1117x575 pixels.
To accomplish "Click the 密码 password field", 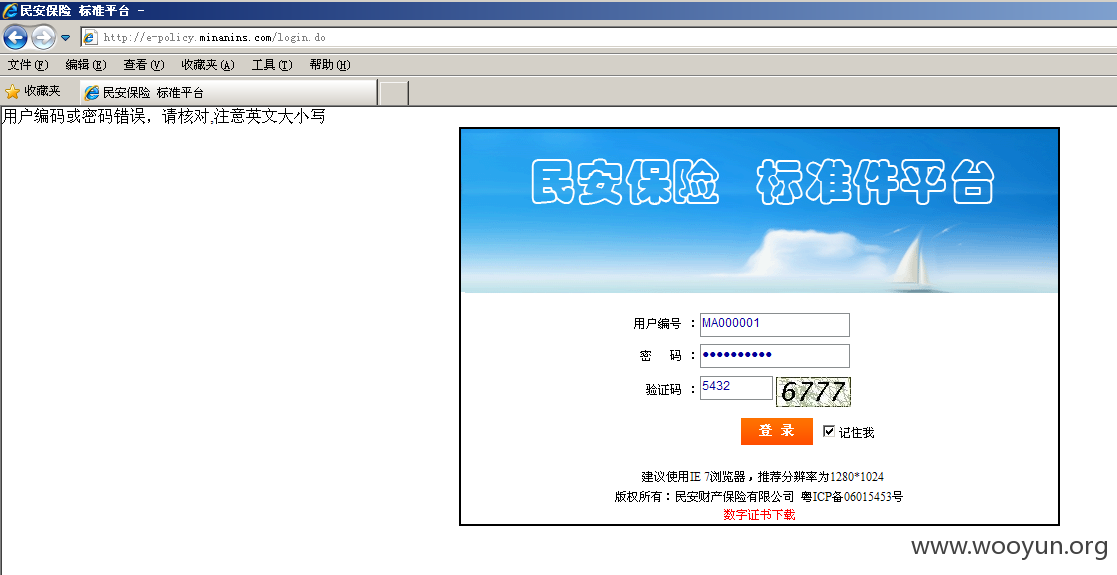I will click(x=774, y=356).
